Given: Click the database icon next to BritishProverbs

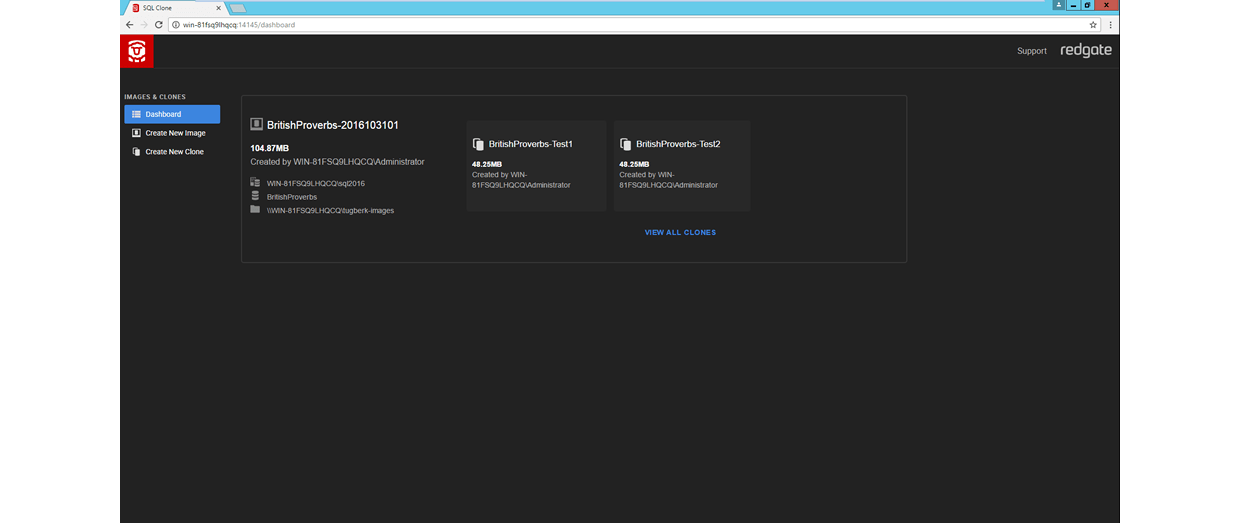Looking at the screenshot, I should tap(255, 196).
